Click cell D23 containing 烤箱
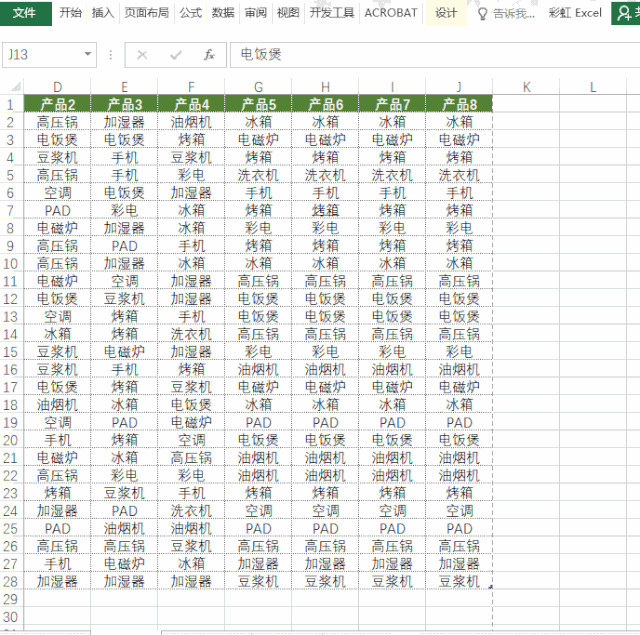 tap(57, 493)
